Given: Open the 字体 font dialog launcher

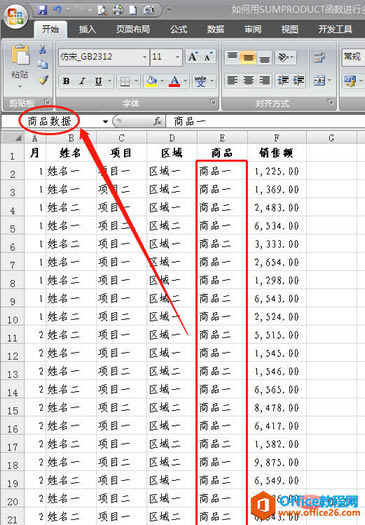Looking at the screenshot, I should pyautogui.click(x=213, y=101).
